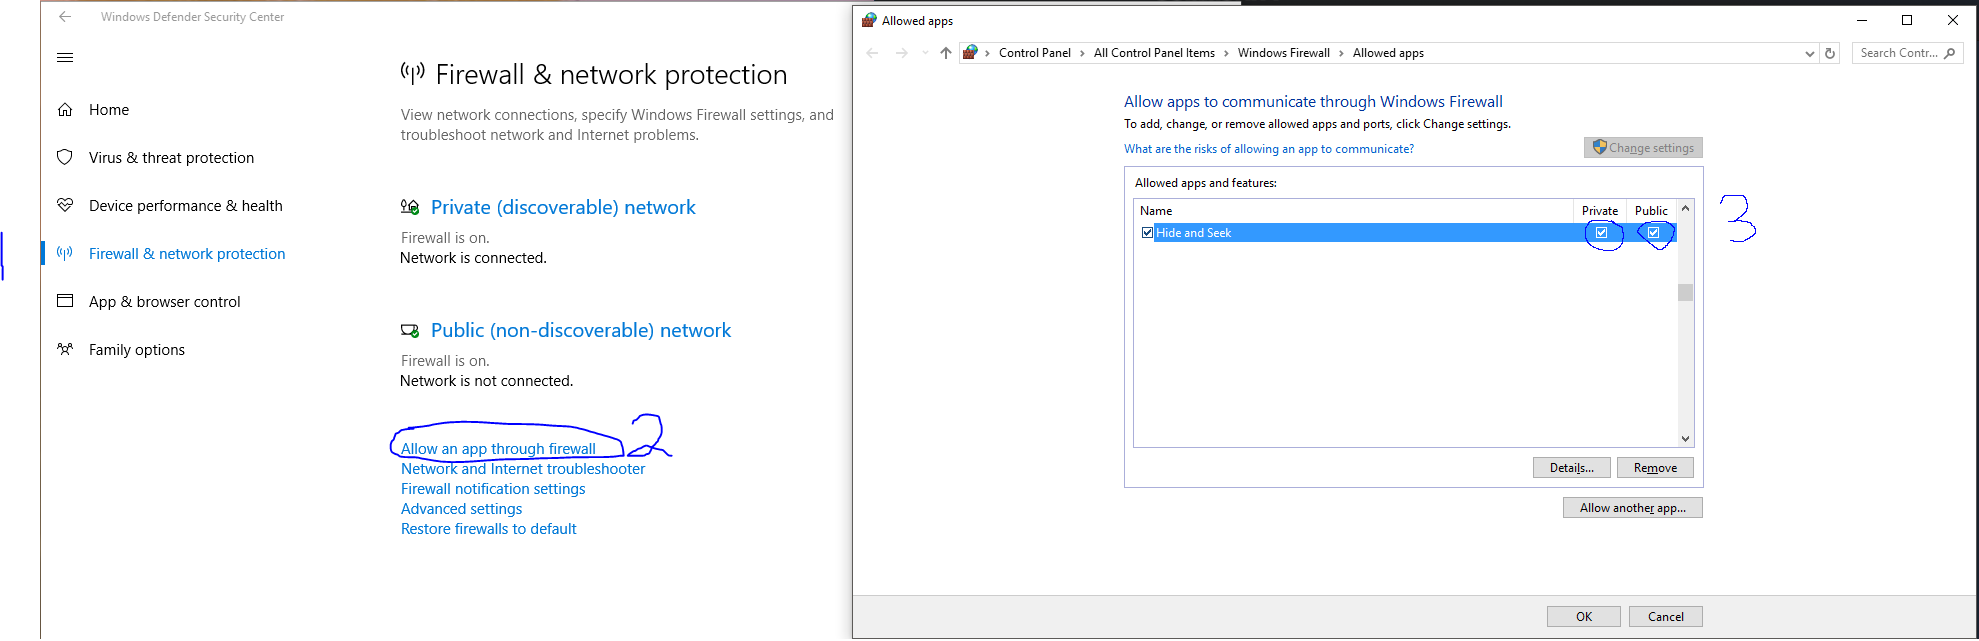The image size is (1979, 641).
Task: Toggle Private checkbox for Hide and Seek
Action: 1601,233
